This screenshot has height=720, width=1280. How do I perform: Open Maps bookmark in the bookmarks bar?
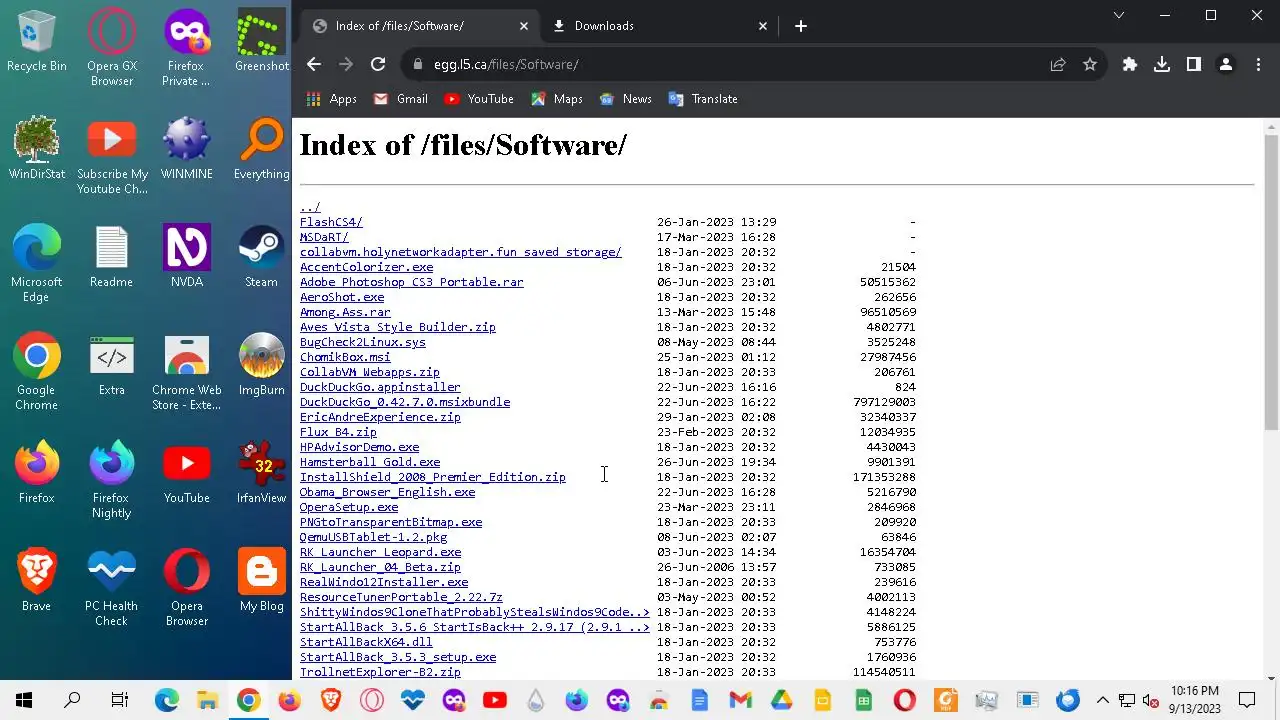[557, 99]
